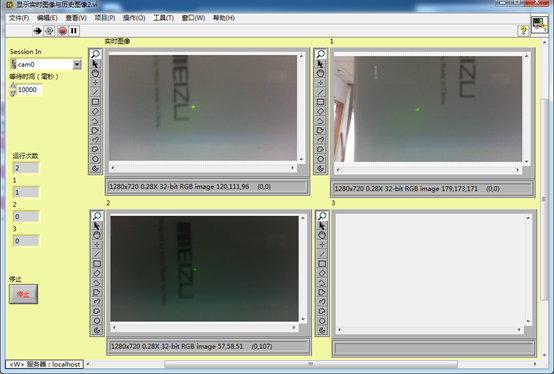Open the 工具(T) menu
This screenshot has width=554, height=374.
tap(163, 18)
